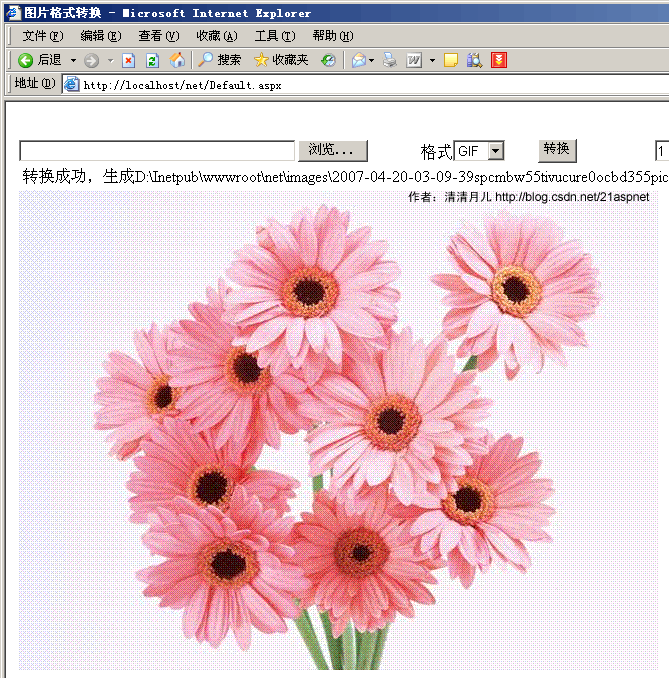Open the 编辑(E) menu

[101, 36]
